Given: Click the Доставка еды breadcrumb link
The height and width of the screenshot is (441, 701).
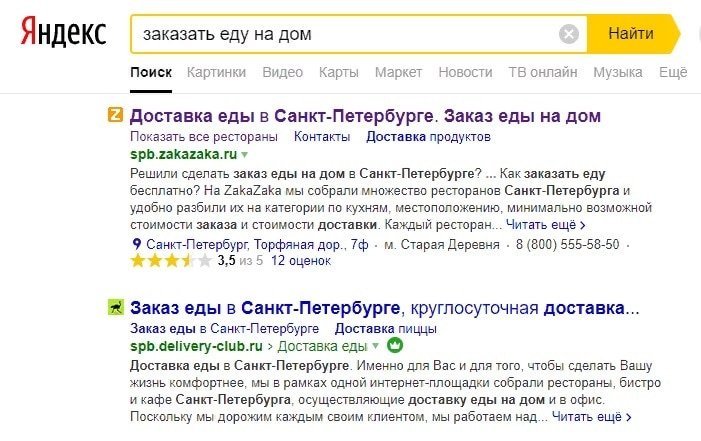Looking at the screenshot, I should [322, 346].
